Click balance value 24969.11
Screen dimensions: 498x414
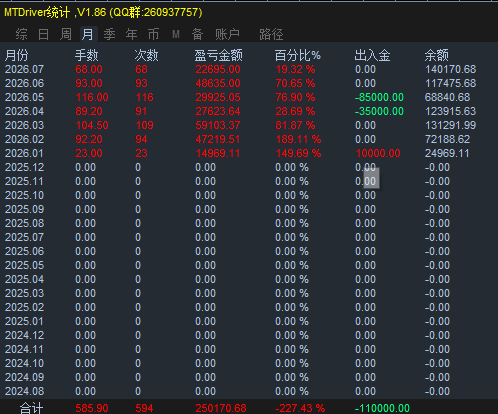447,153
